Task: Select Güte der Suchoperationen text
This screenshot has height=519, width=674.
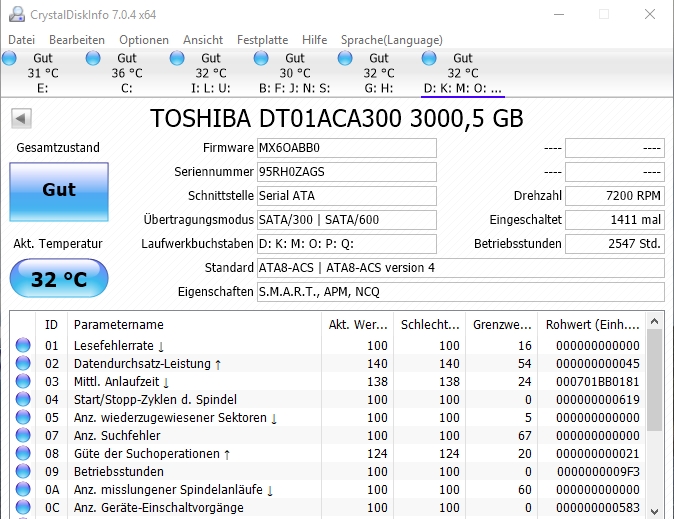Action: [152, 454]
